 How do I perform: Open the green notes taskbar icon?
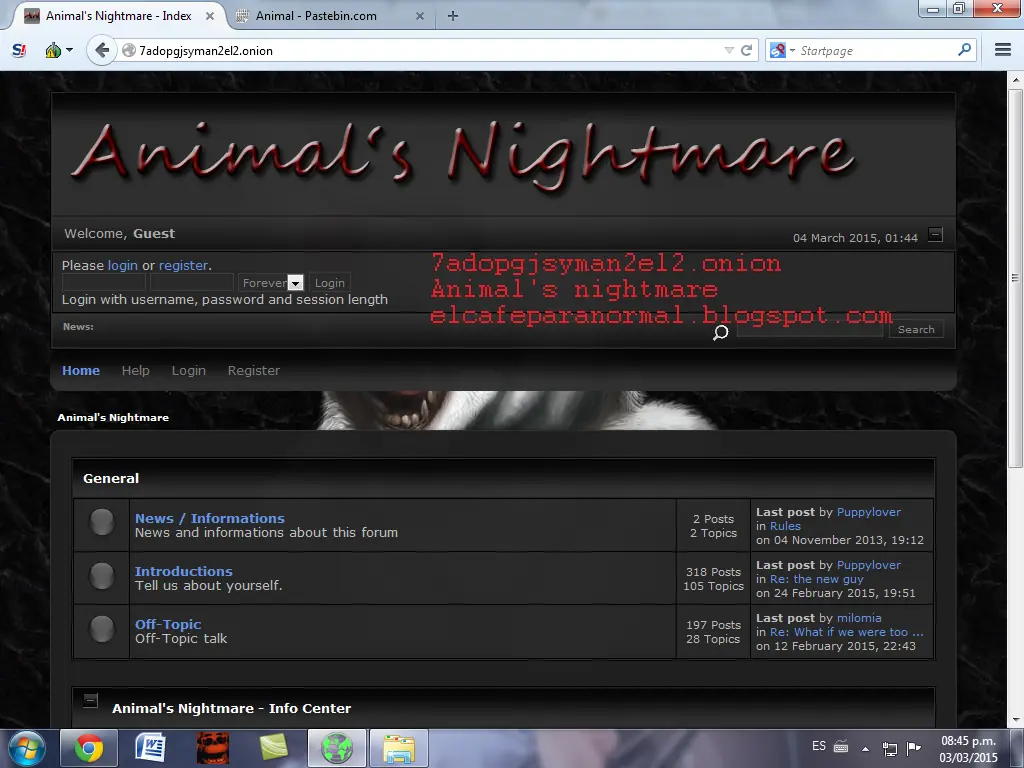[x=274, y=748]
